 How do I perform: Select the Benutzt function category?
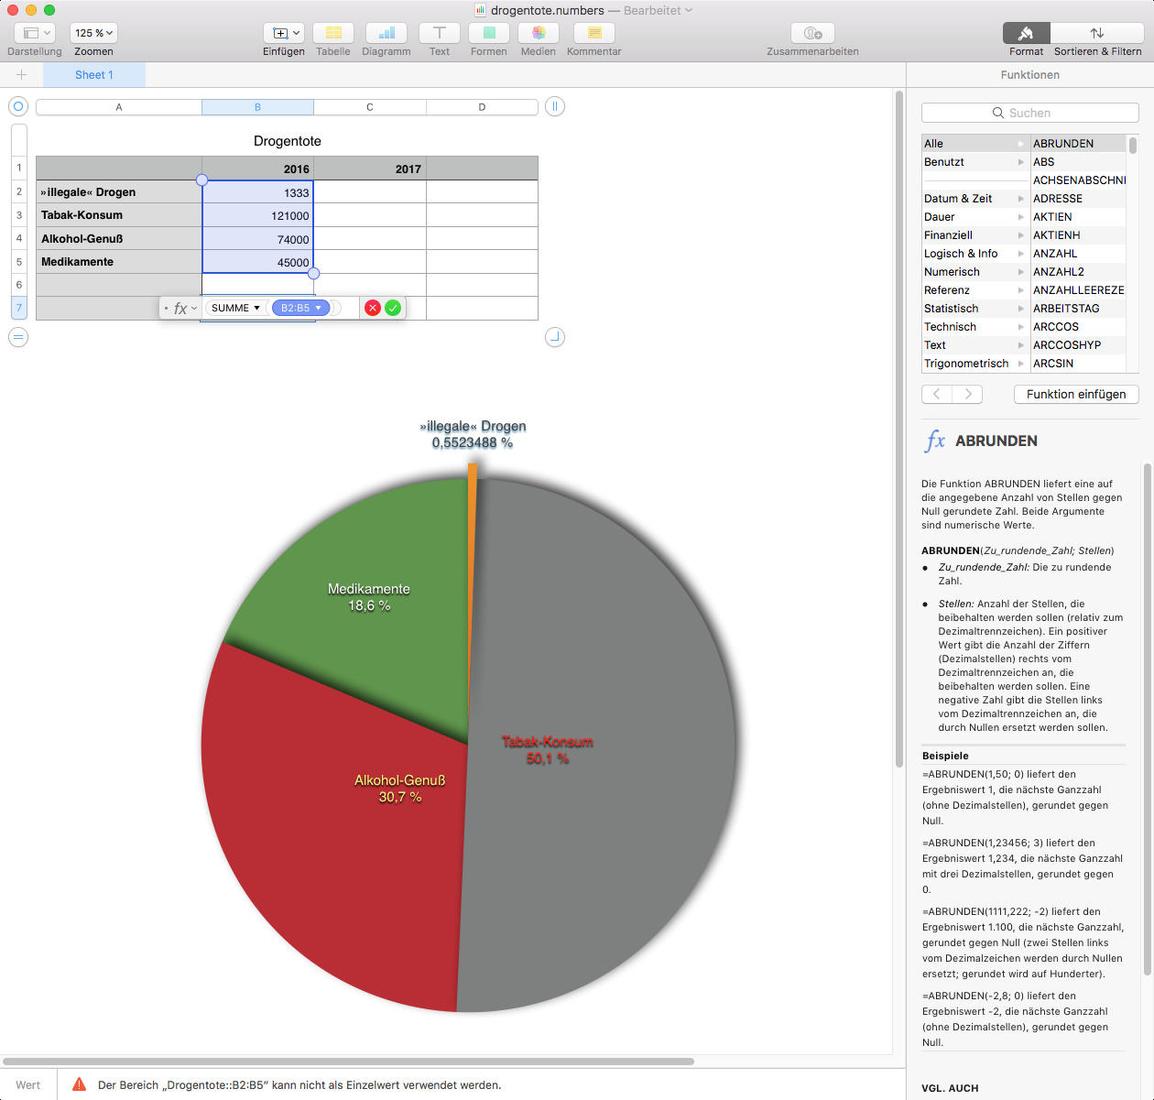[974, 162]
